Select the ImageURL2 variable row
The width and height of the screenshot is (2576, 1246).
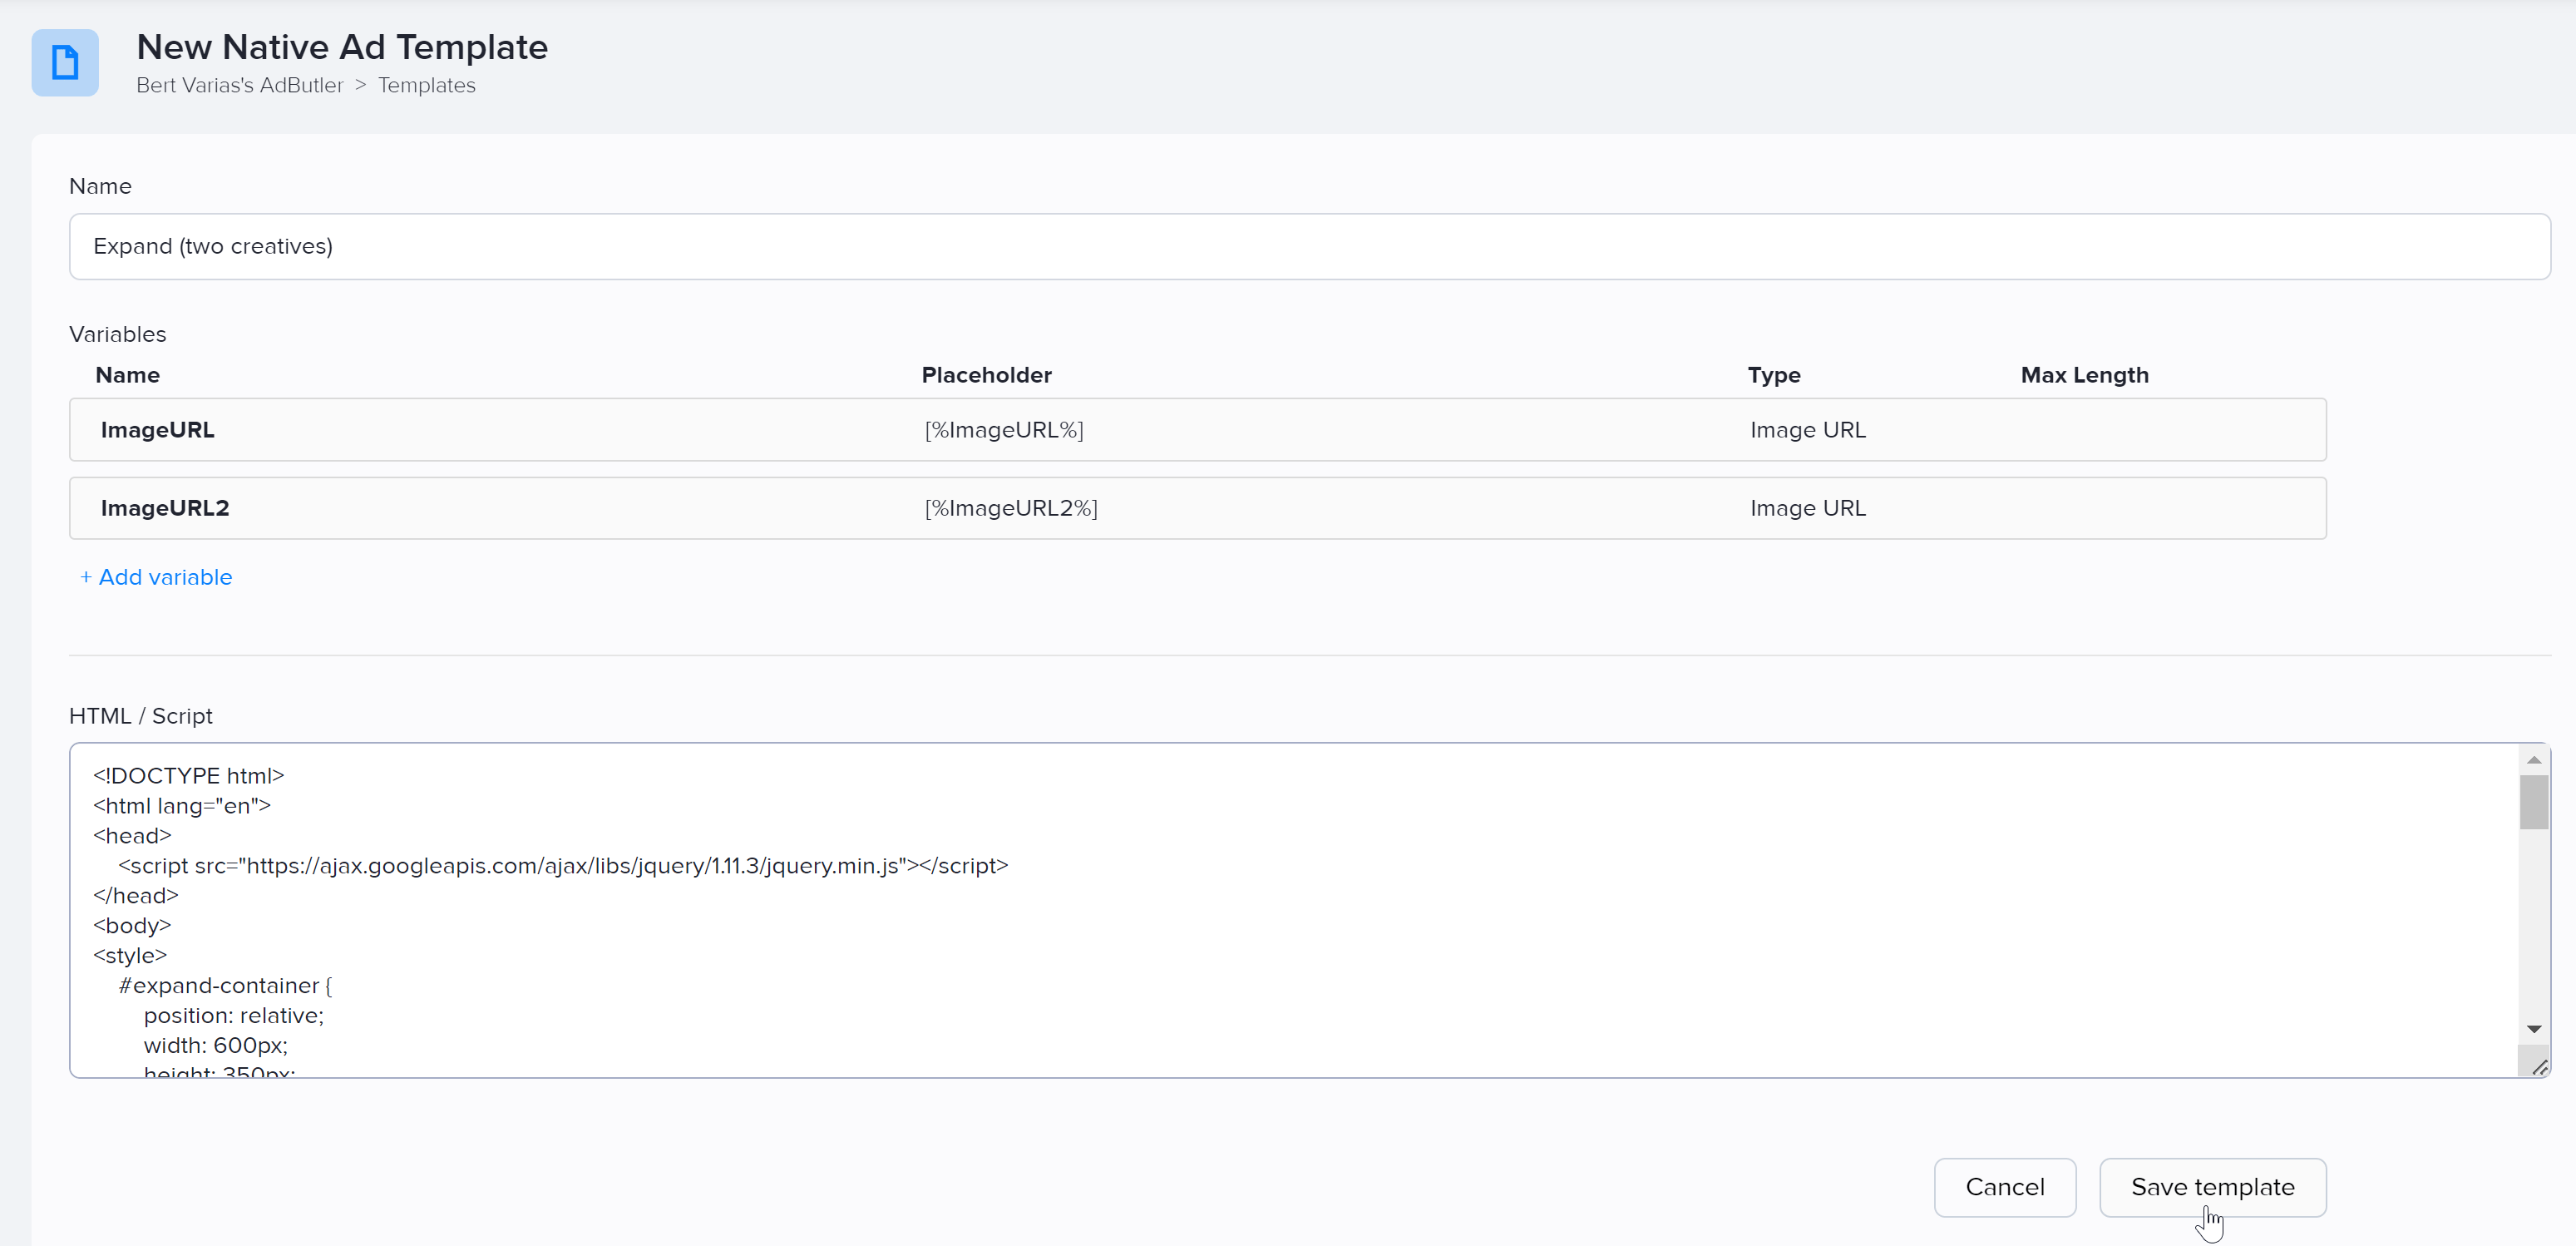(165, 508)
